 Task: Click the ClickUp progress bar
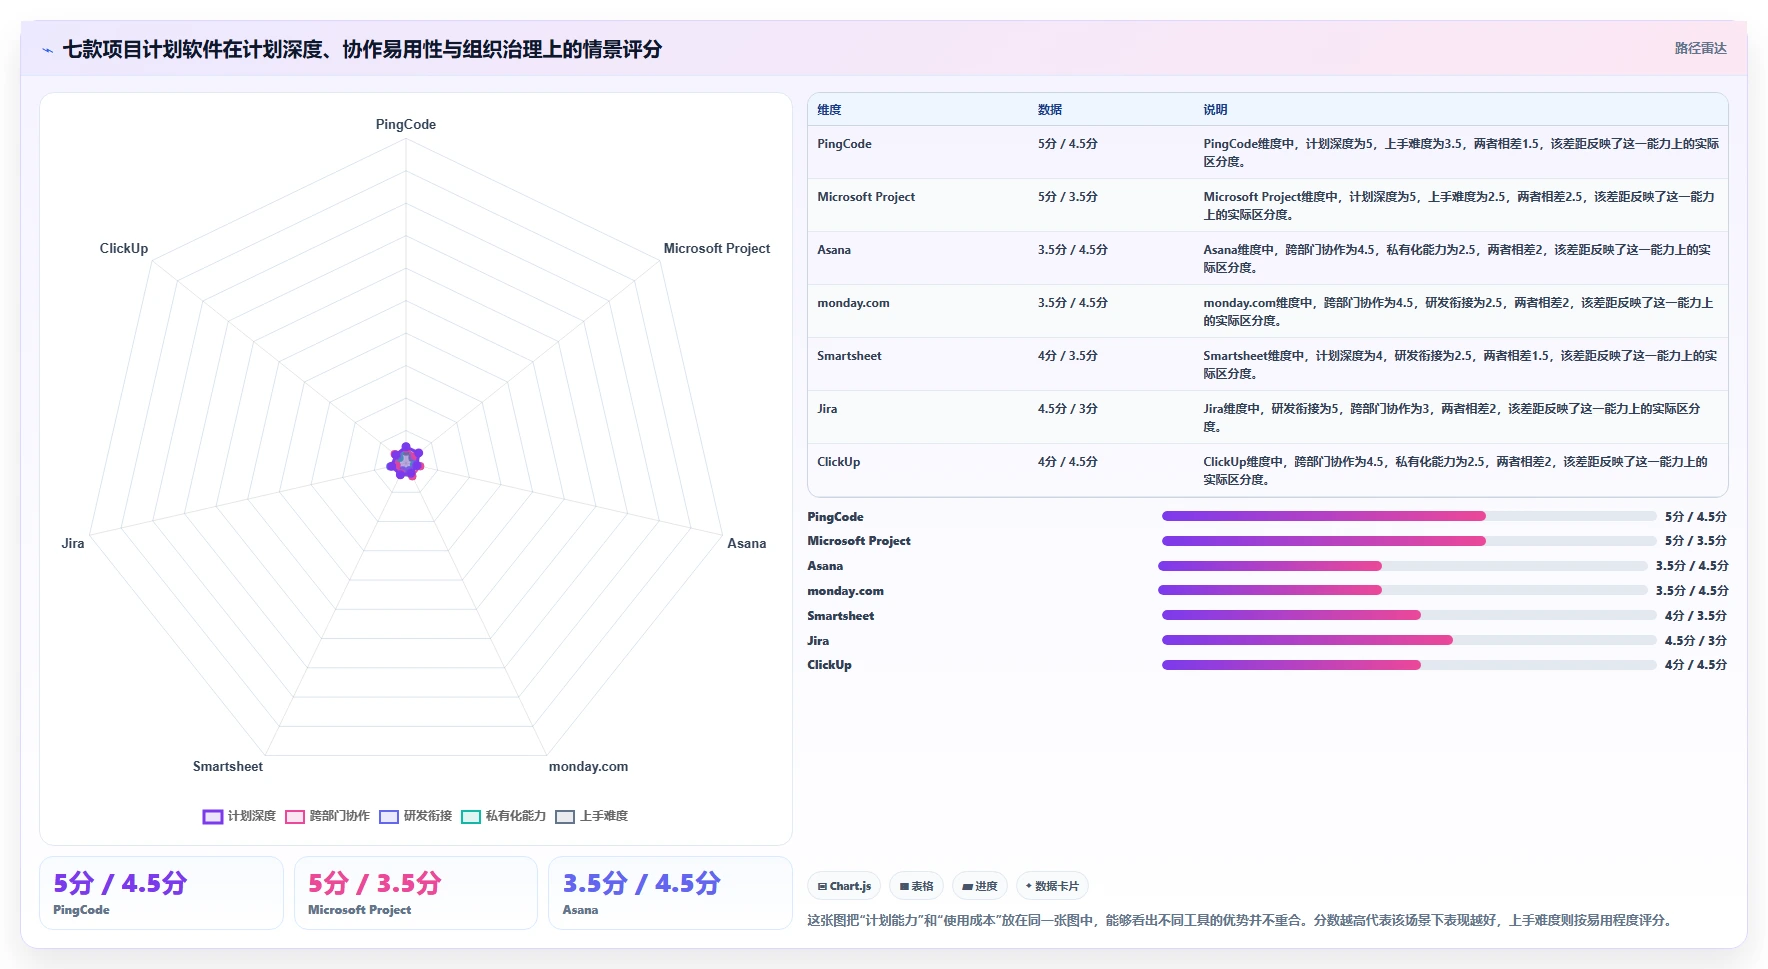[1409, 665]
